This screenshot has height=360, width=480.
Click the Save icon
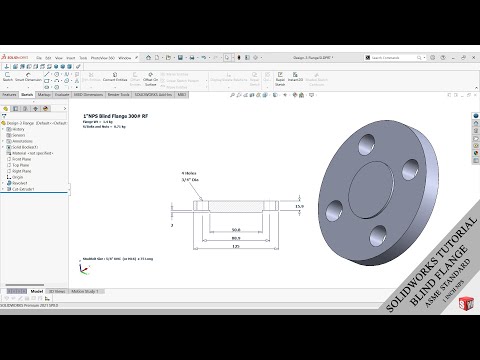(x=180, y=58)
